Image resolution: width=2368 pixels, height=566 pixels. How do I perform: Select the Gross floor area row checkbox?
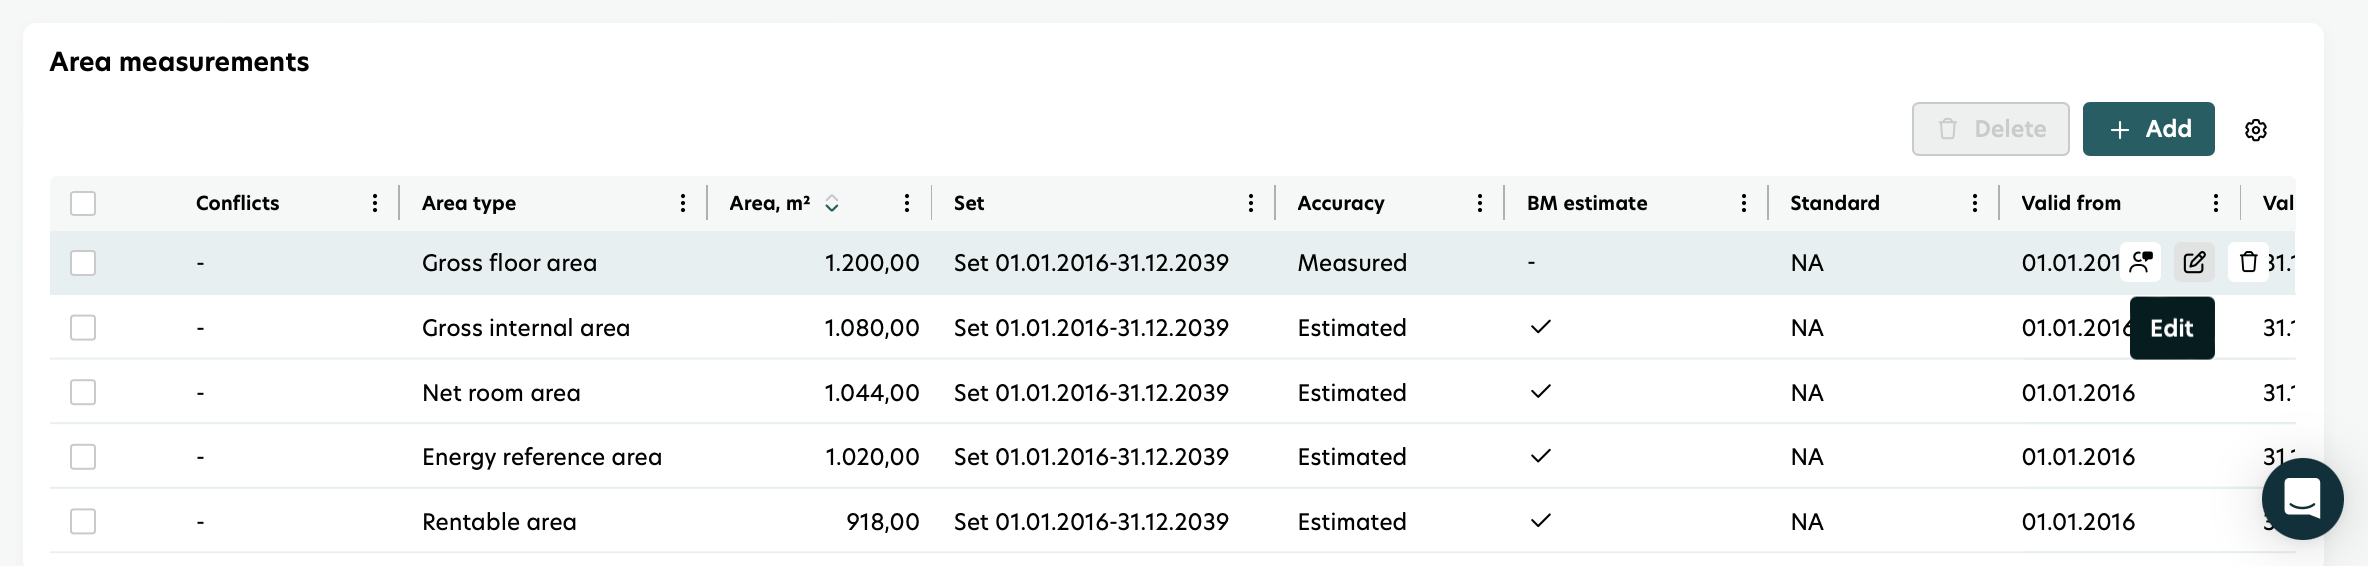coord(83,263)
